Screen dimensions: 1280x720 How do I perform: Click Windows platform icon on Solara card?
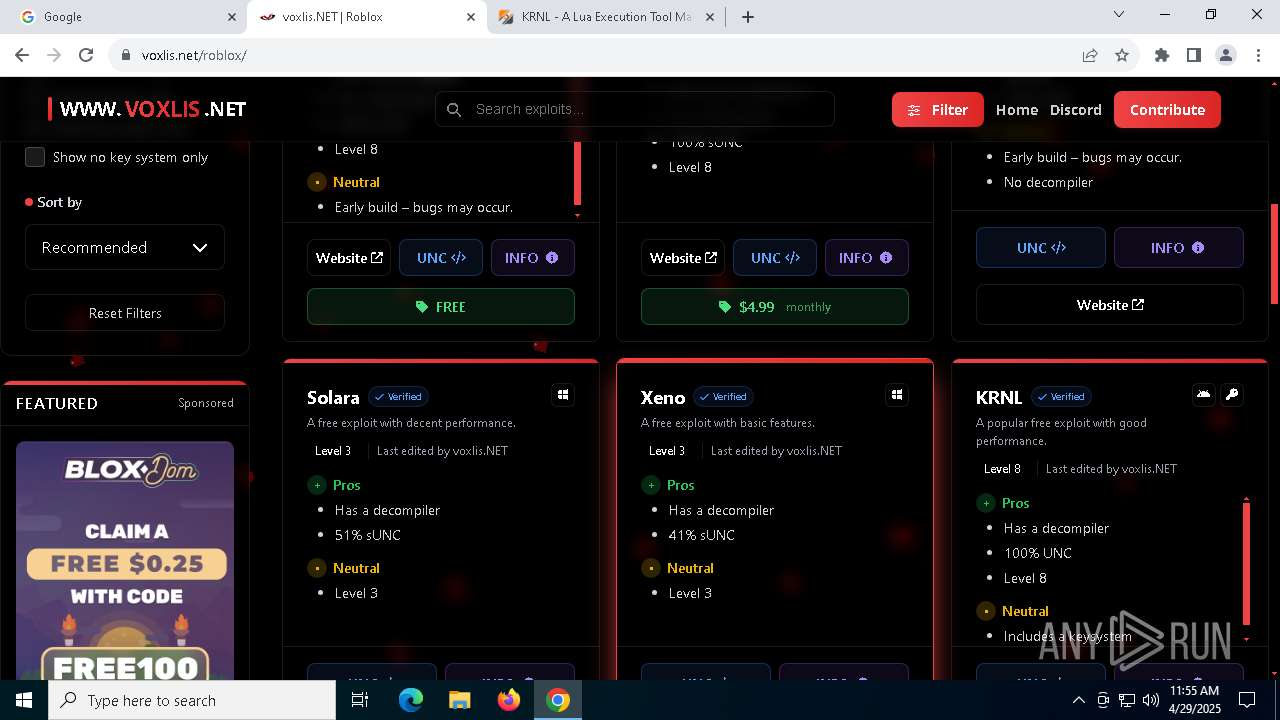[563, 395]
